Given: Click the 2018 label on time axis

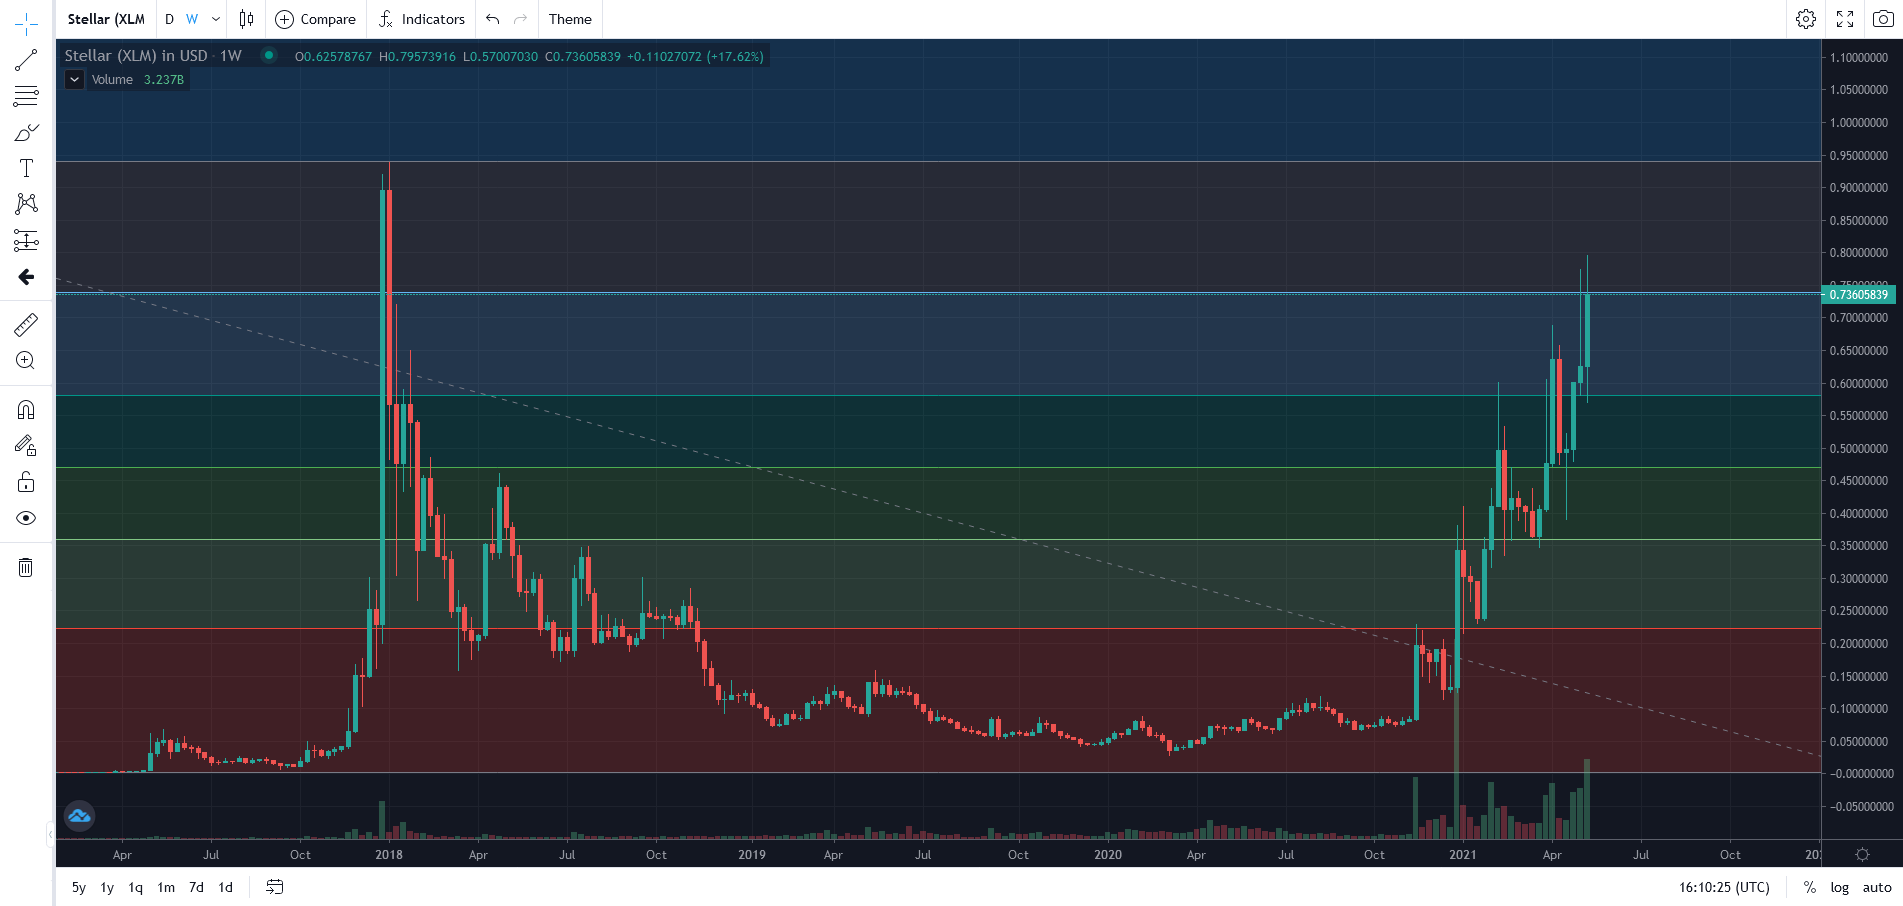Looking at the screenshot, I should [389, 855].
